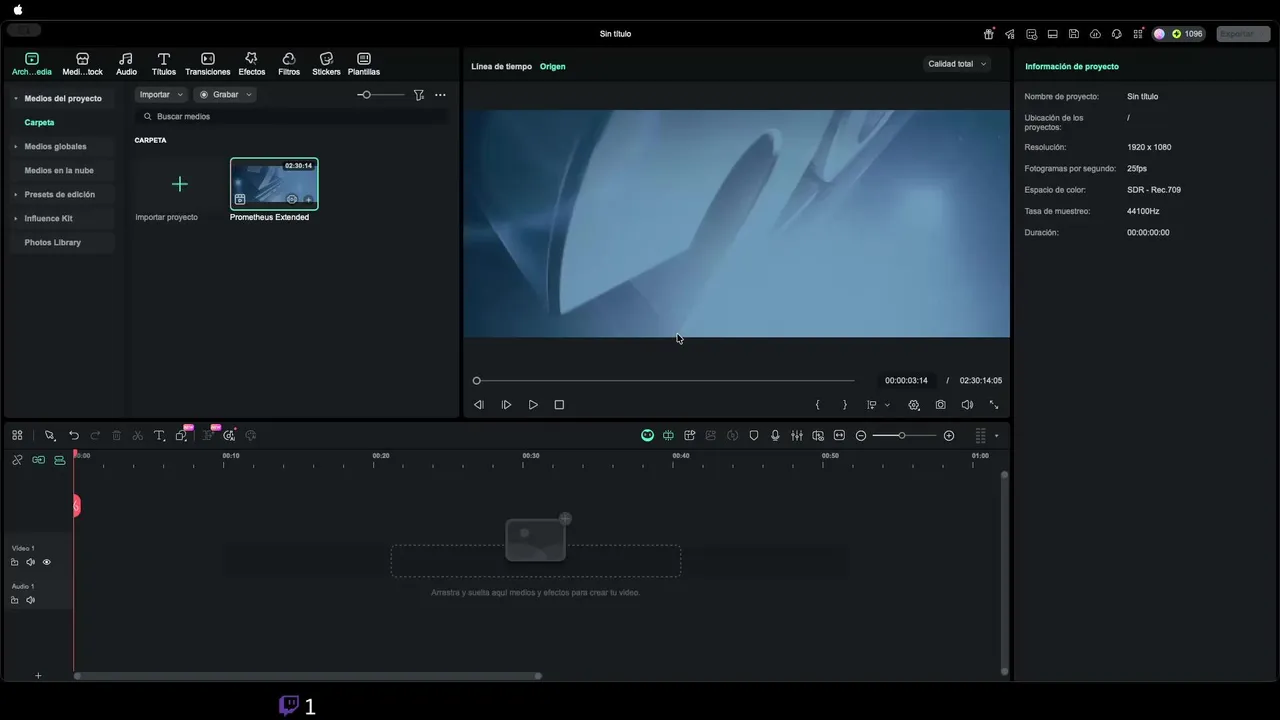The width and height of the screenshot is (1280, 720).
Task: Open the Calidad total quality dropdown
Action: click(x=957, y=64)
